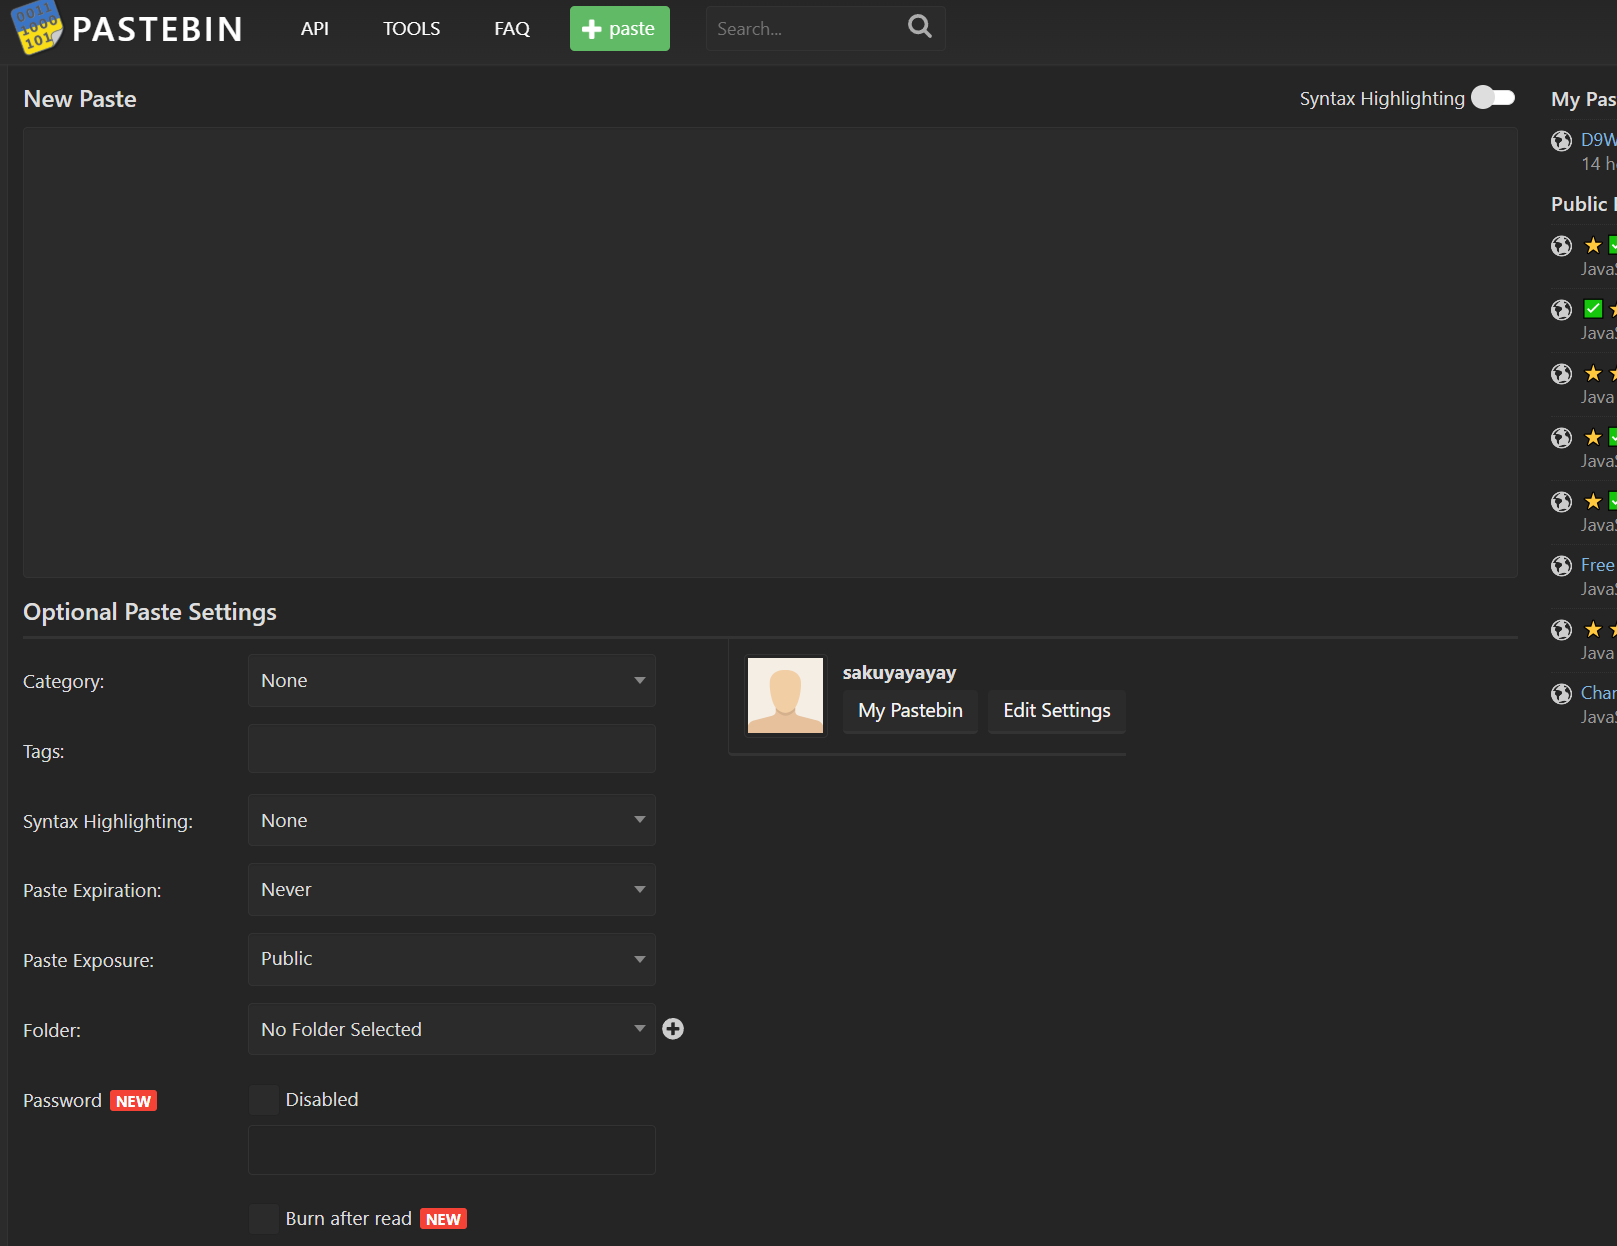Open the Paste Exposure dropdown
Screen dimensions: 1617x1246
[x=452, y=960]
